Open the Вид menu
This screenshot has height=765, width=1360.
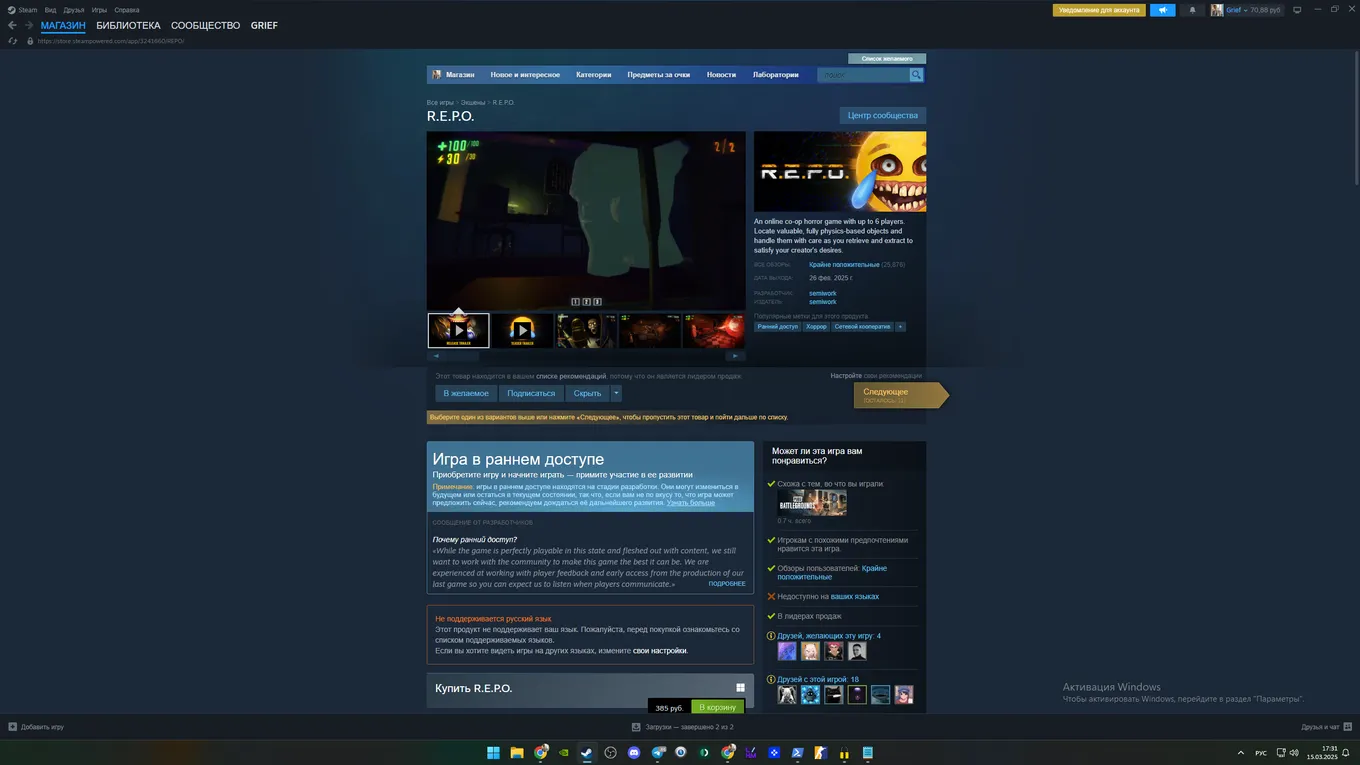(50, 10)
